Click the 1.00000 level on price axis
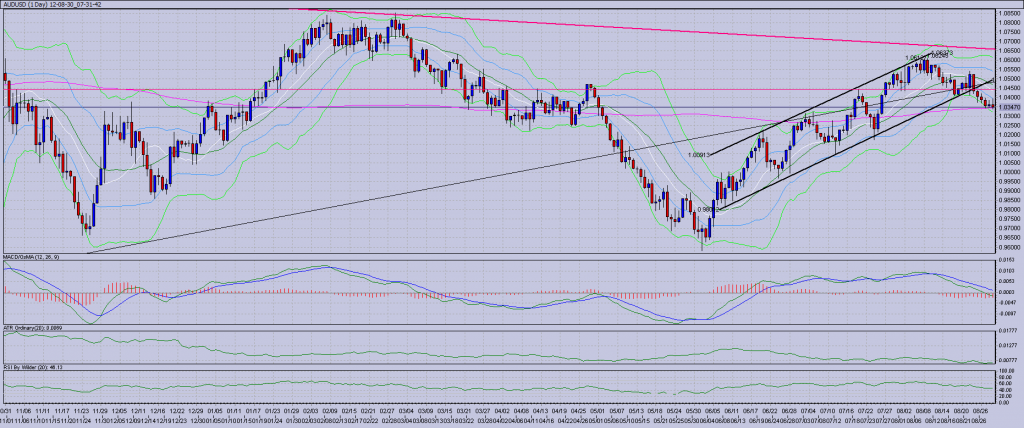1024x428 pixels. tap(1008, 172)
